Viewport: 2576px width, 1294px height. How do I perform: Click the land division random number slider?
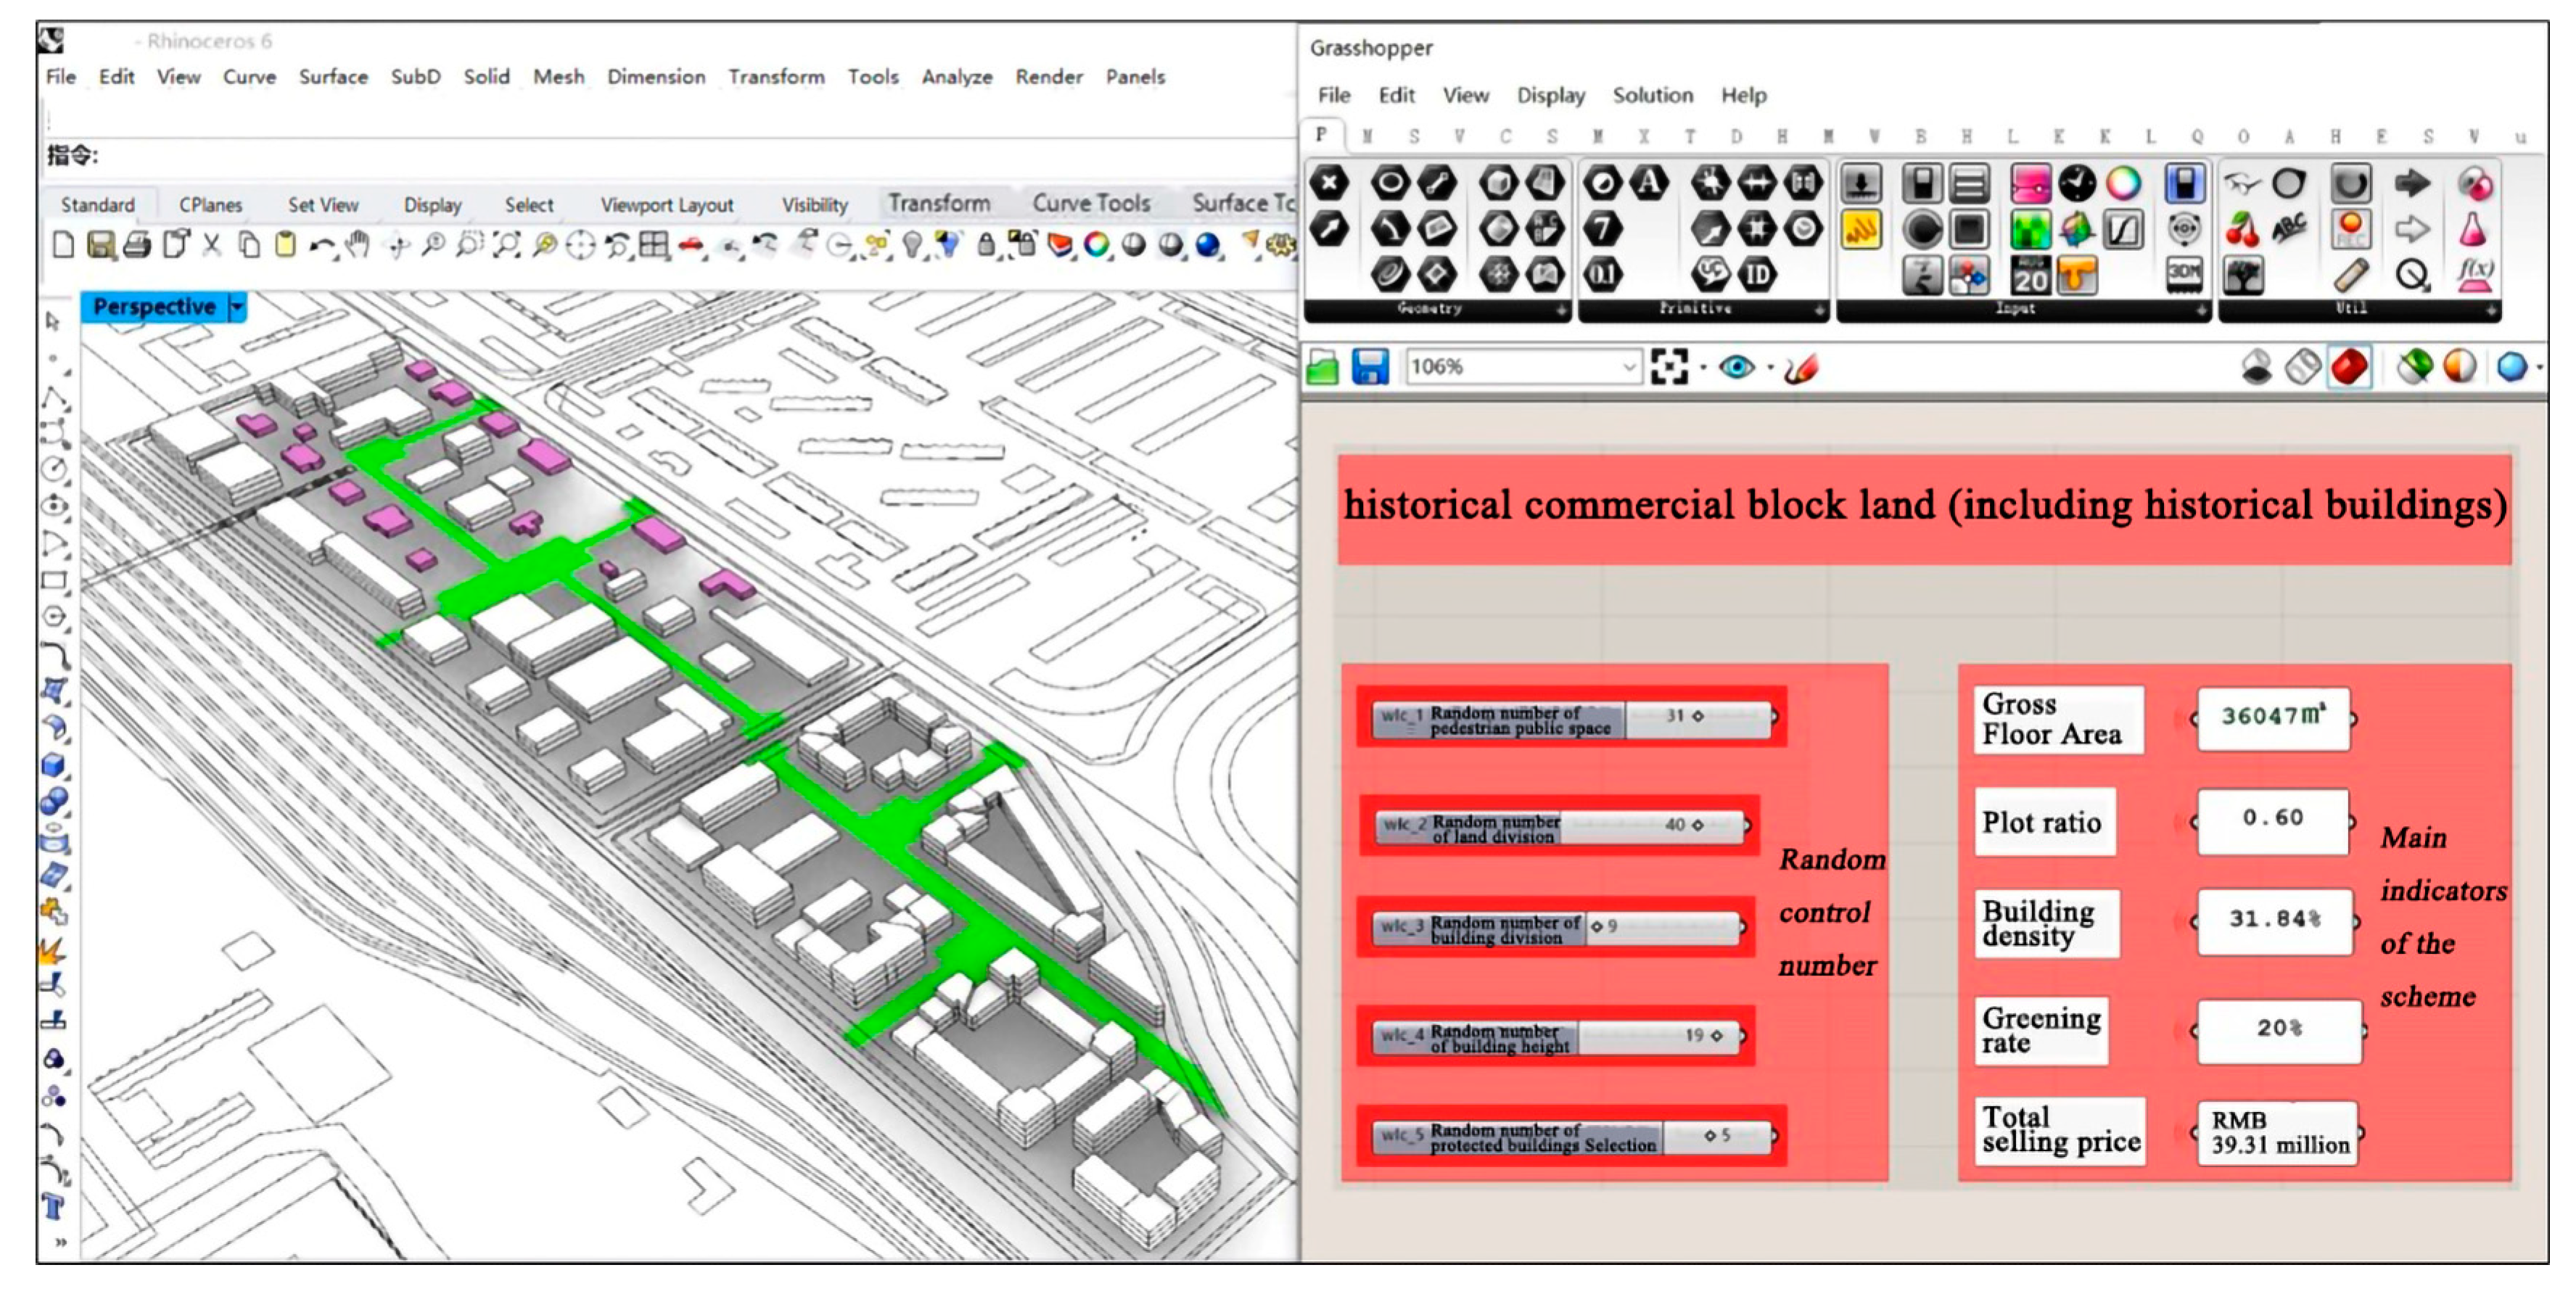pos(1560,826)
